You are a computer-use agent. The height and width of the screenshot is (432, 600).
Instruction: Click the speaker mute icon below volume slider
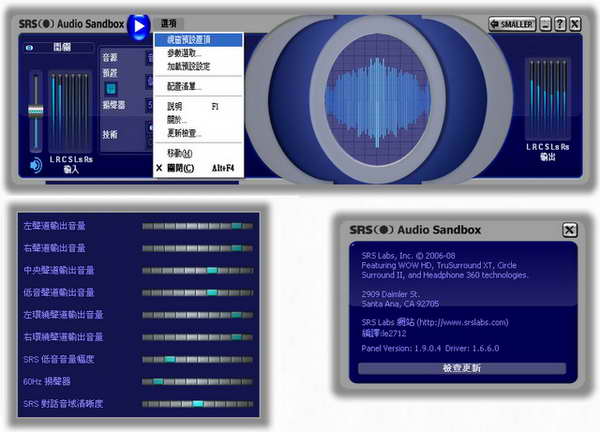click(36, 166)
